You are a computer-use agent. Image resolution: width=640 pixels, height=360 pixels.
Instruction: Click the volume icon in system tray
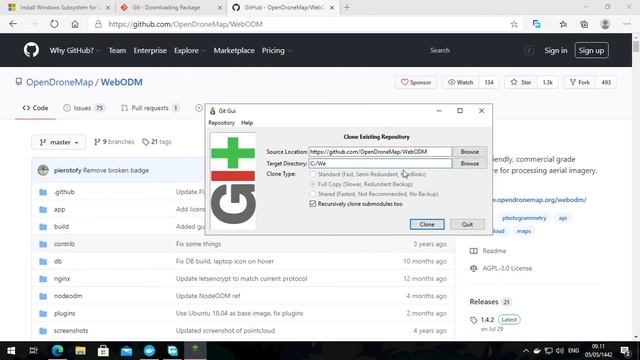click(x=560, y=351)
